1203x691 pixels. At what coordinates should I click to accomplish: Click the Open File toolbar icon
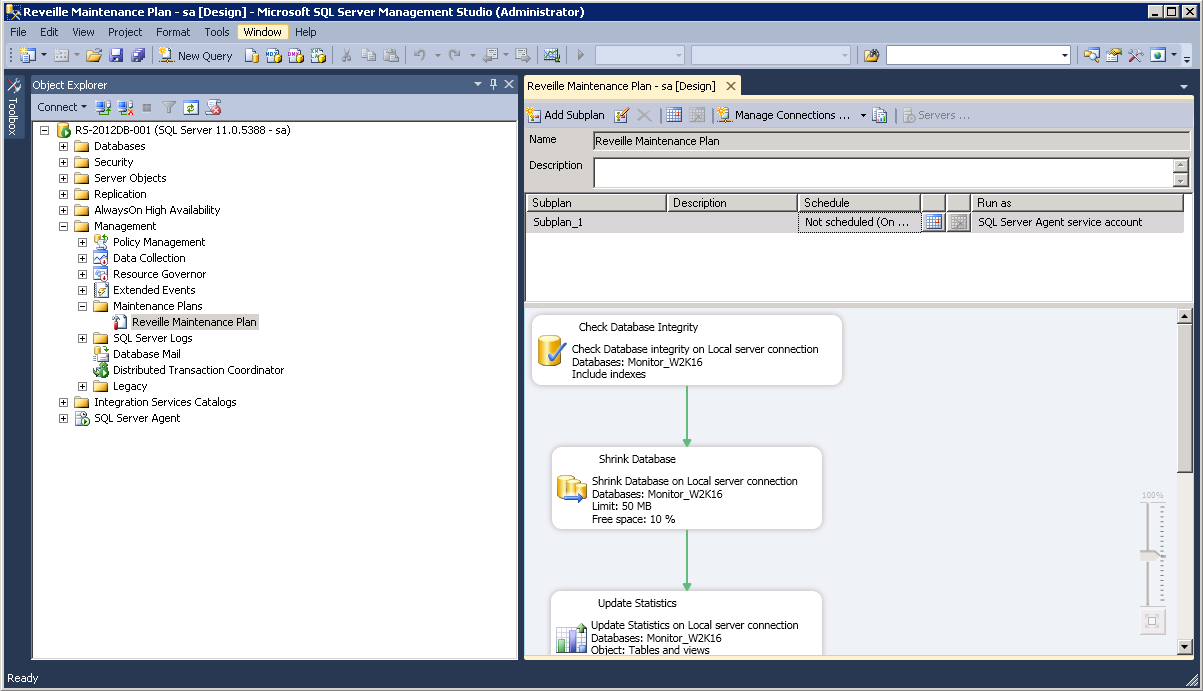[93, 56]
